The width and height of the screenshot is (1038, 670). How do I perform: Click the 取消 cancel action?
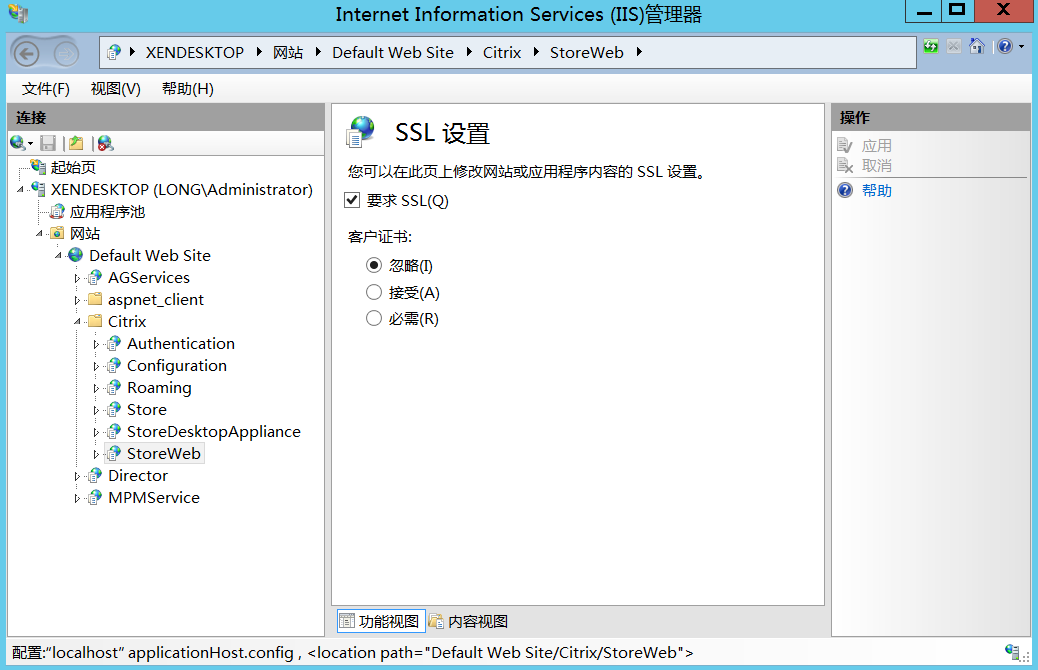click(876, 165)
